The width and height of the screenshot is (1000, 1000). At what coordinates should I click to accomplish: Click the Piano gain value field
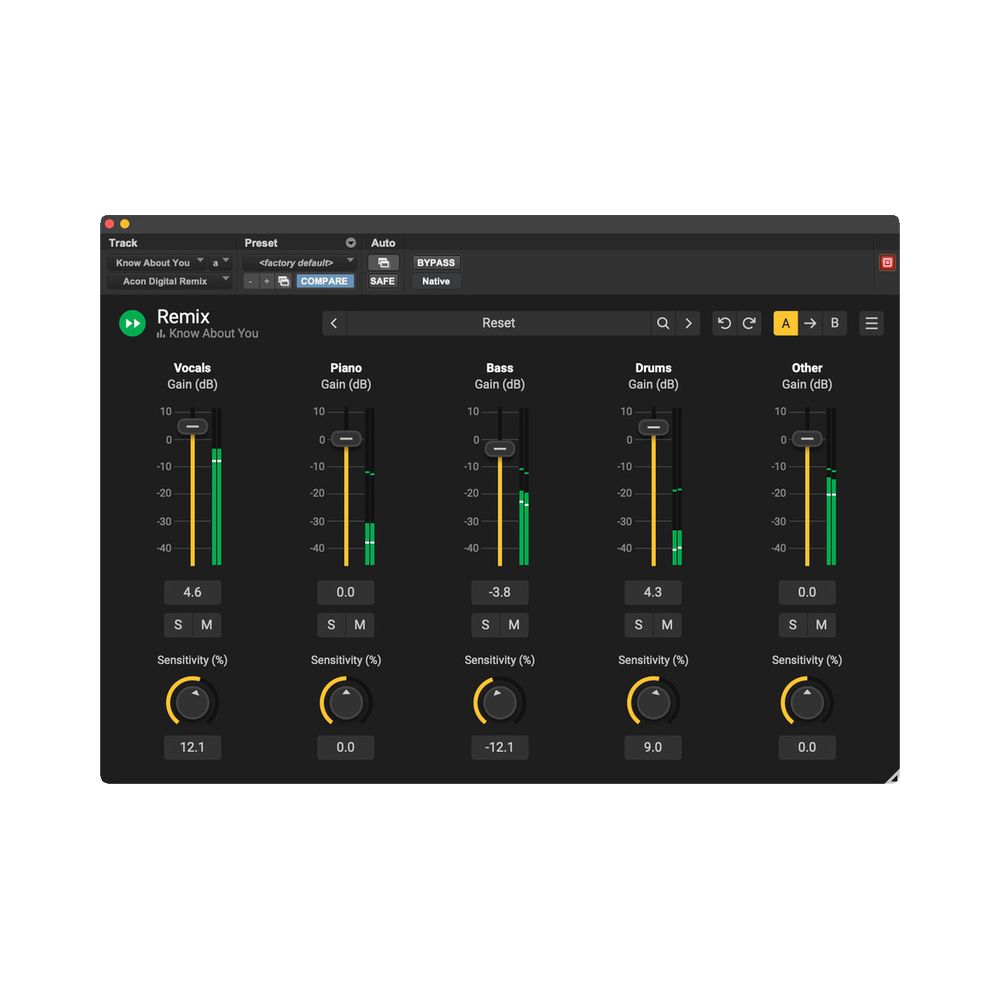click(x=346, y=592)
